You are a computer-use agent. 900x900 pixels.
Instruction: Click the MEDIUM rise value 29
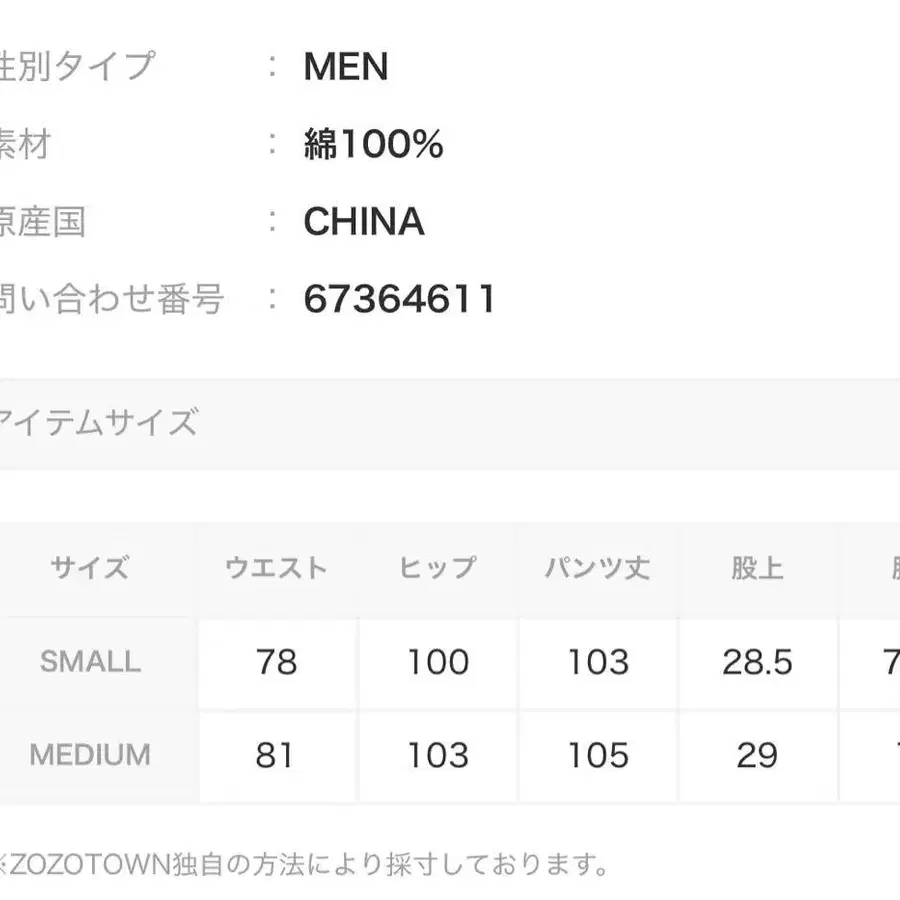tap(757, 755)
